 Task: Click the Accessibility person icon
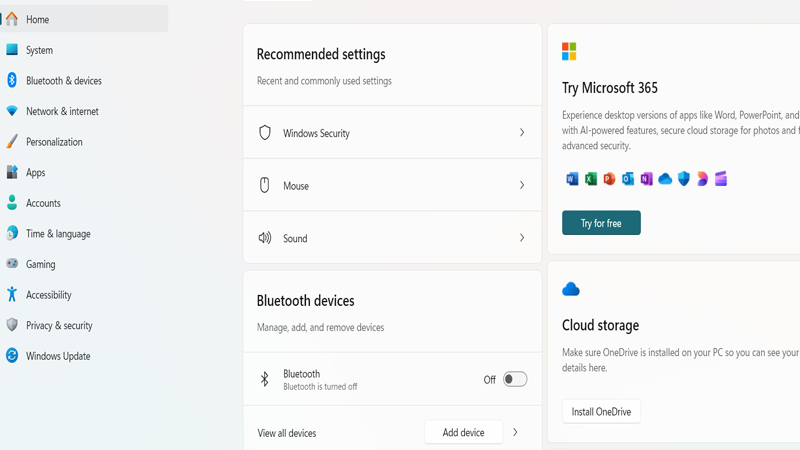pos(12,295)
